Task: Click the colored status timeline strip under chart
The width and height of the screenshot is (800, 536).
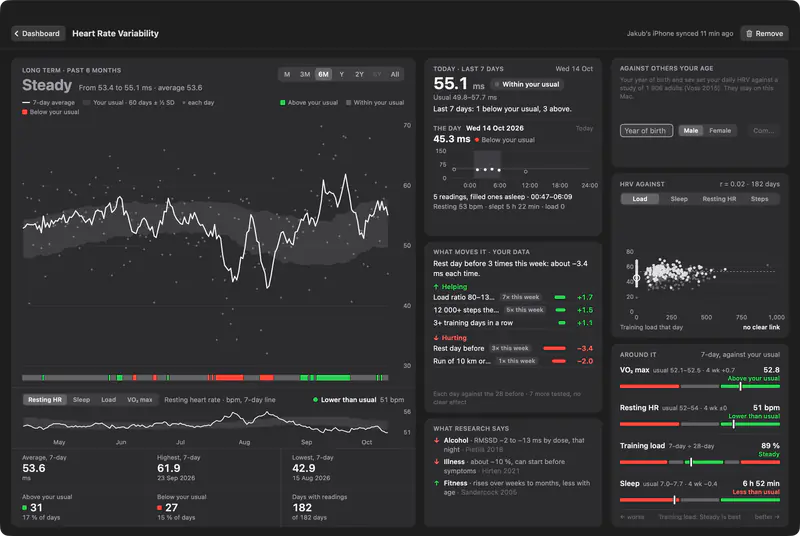Action: click(205, 378)
